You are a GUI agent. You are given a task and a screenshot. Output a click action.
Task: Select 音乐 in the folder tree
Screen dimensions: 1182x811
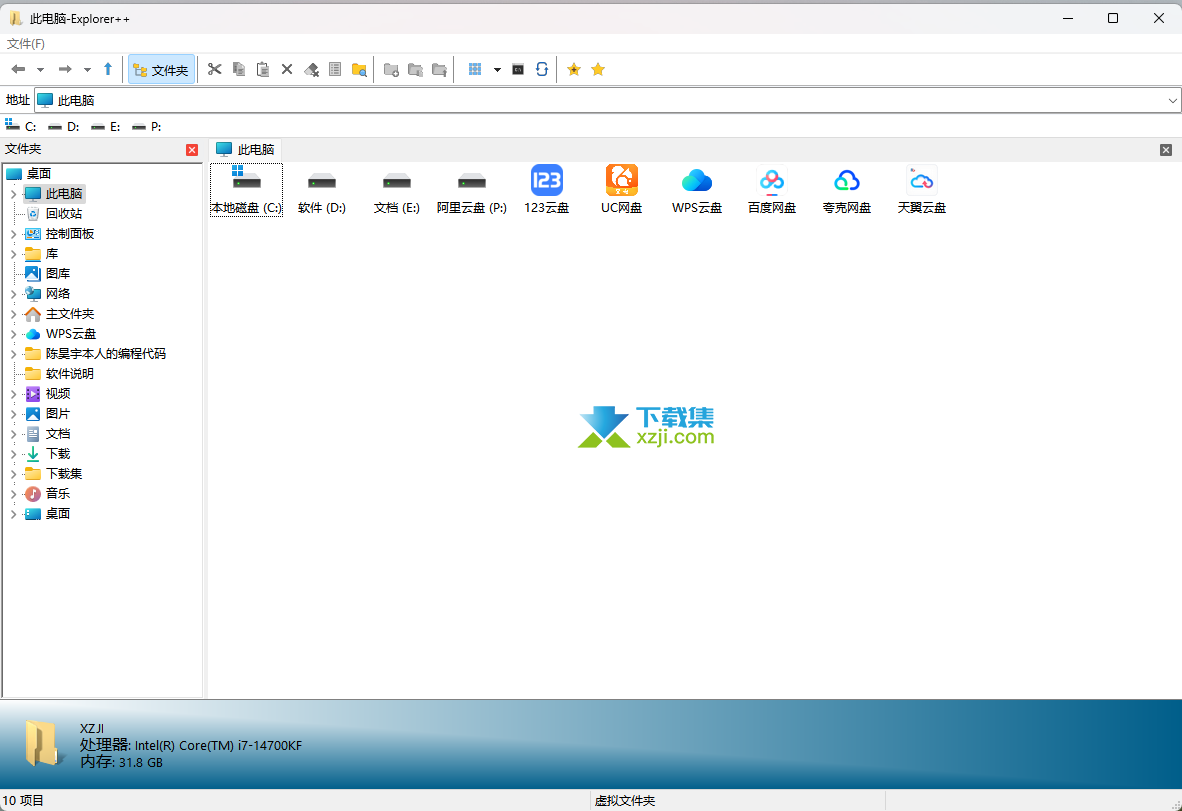[x=58, y=493]
